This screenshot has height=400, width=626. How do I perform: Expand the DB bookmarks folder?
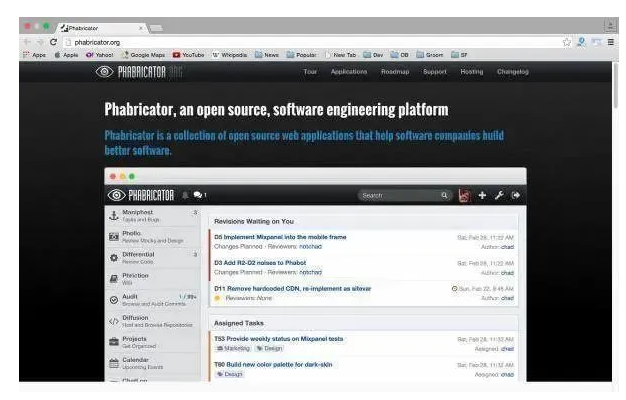(x=399, y=55)
